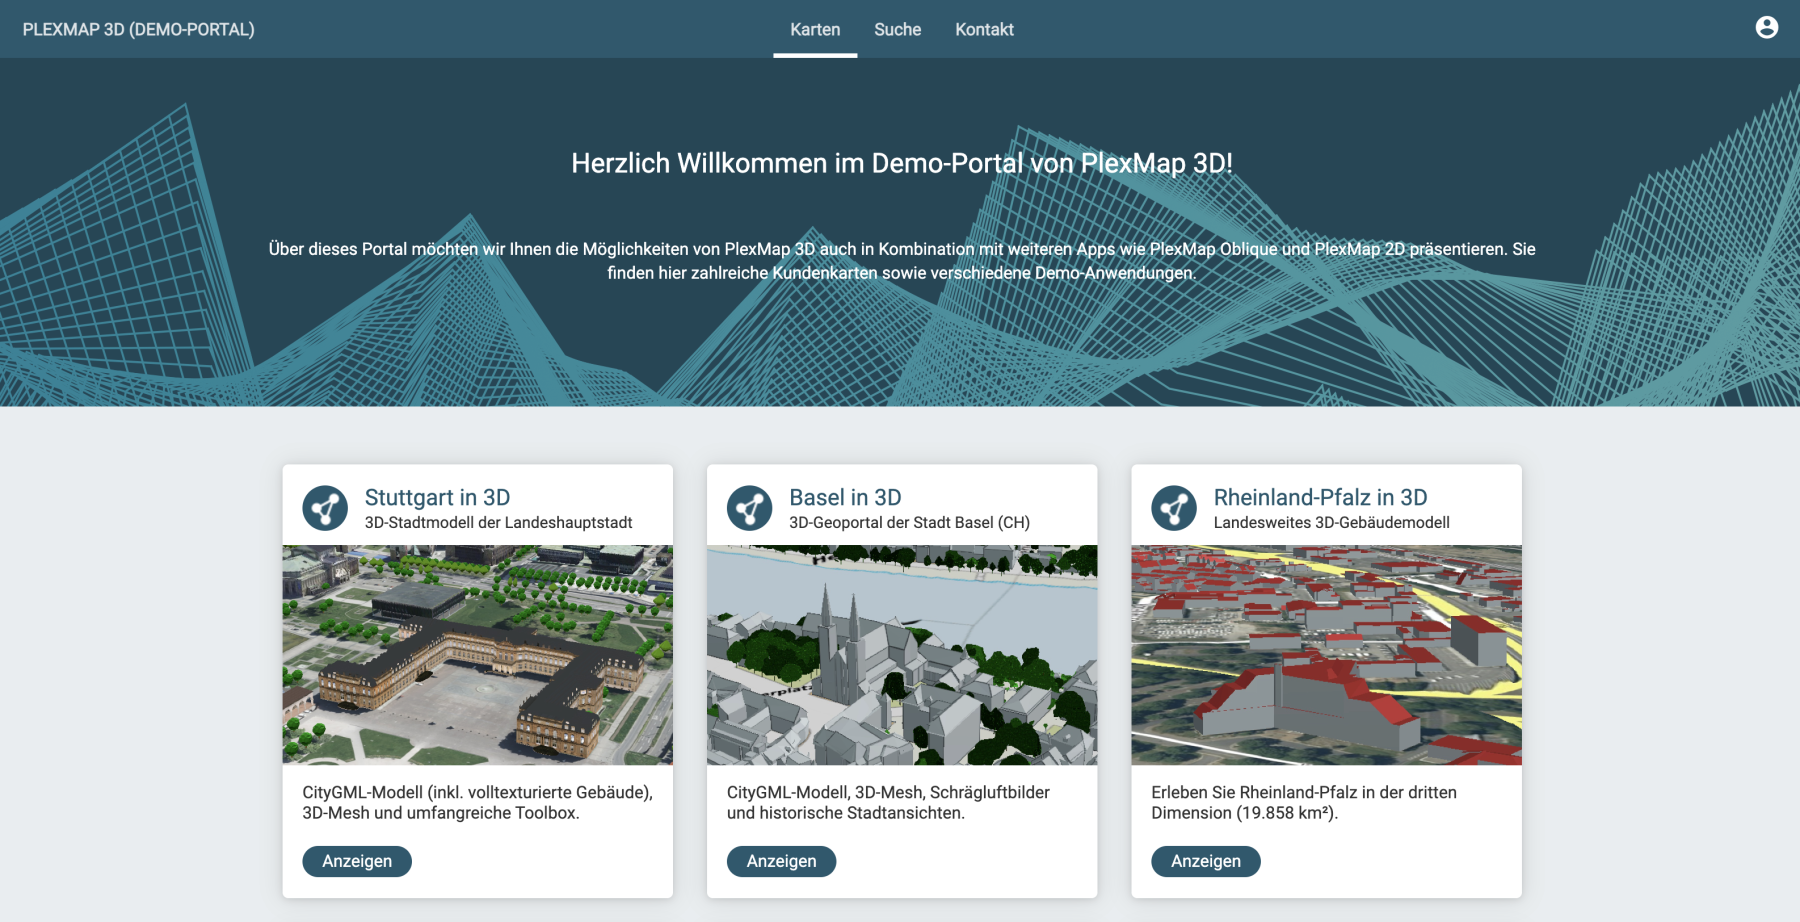1800x922 pixels.
Task: Click the PLEXMAP 3D (DEMO-PORTAL) header title
Action: click(x=139, y=30)
